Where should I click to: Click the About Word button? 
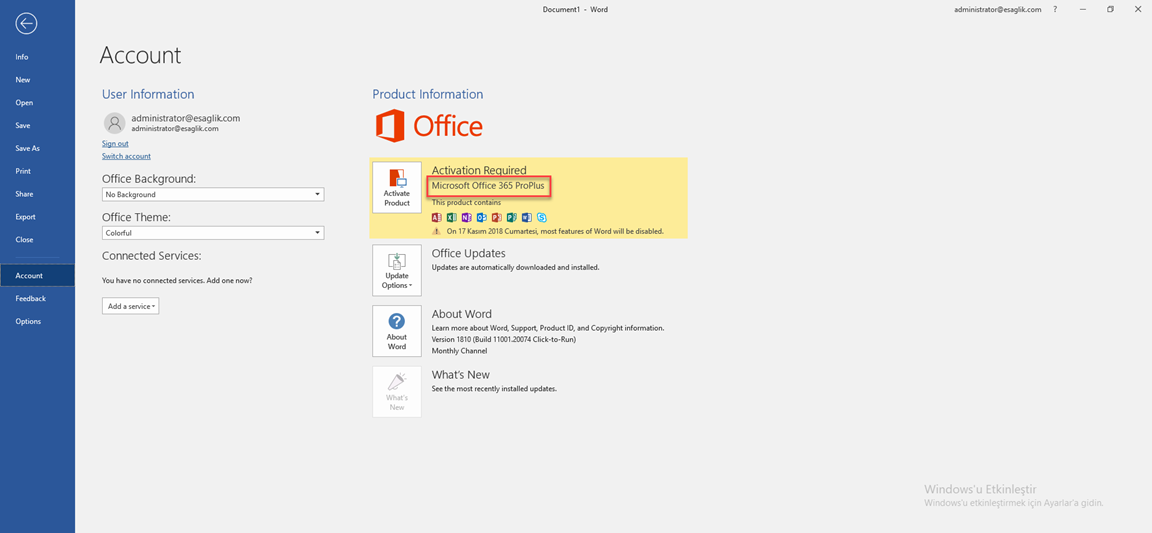click(x=397, y=331)
